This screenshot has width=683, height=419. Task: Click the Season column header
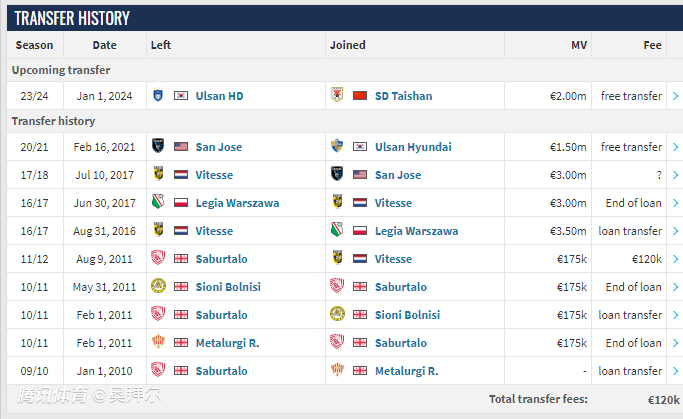pyautogui.click(x=34, y=45)
